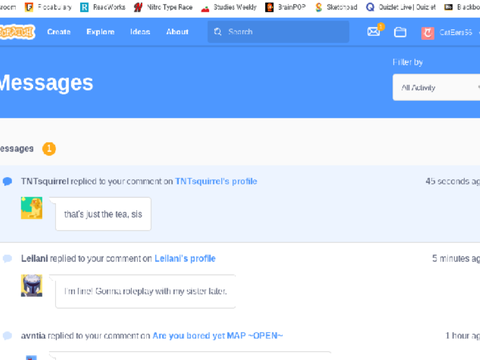Click the search magnifier icon
The height and width of the screenshot is (360, 480).
point(218,32)
